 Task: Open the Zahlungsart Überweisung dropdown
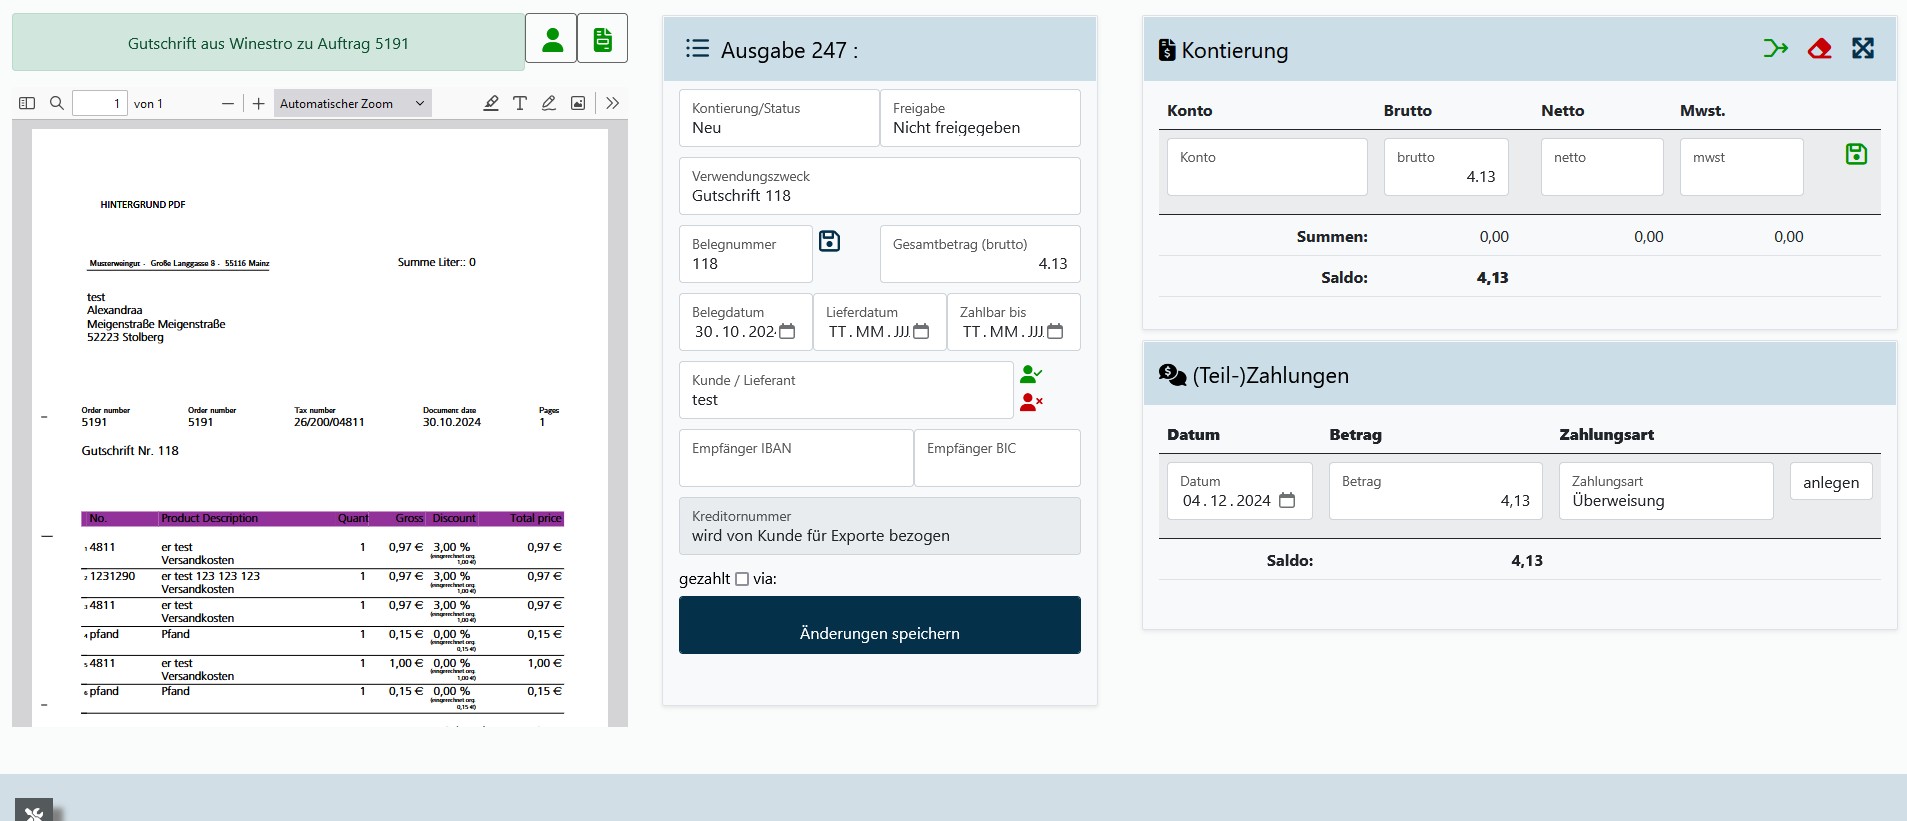click(x=1665, y=491)
